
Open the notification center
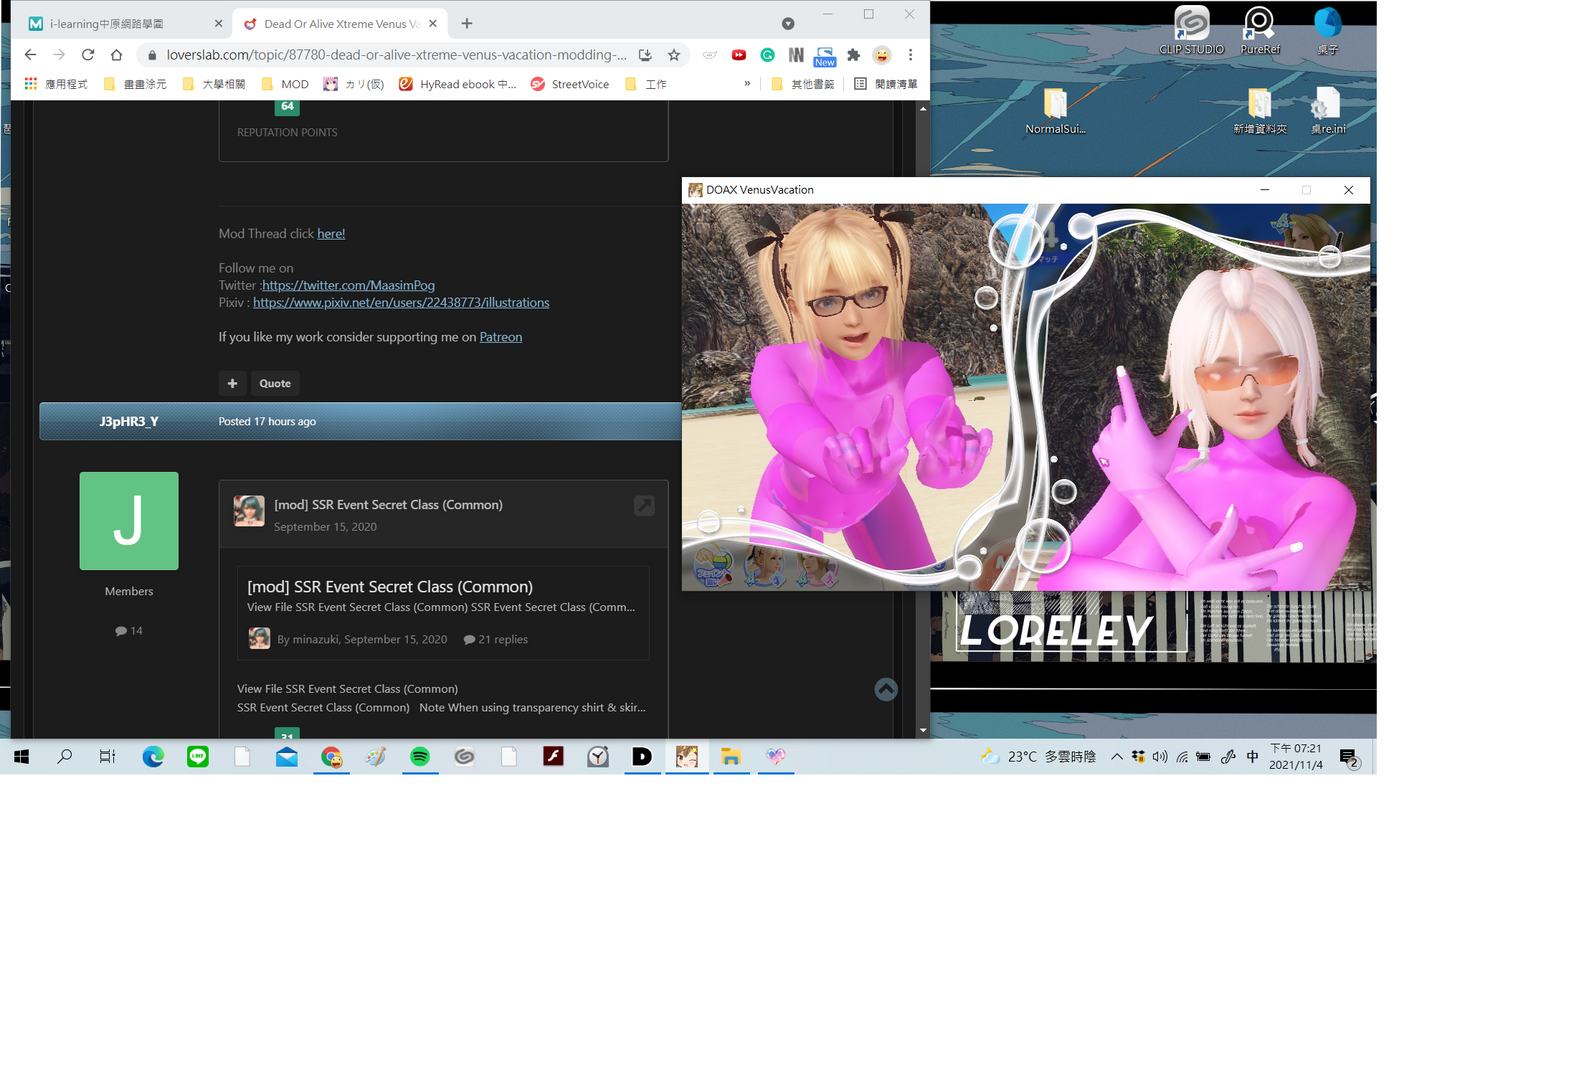coord(1349,758)
